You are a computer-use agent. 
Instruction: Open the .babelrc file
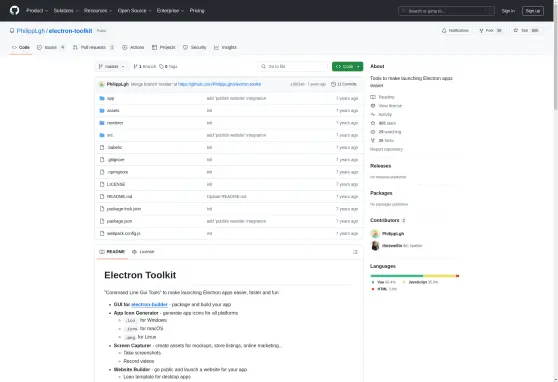115,147
